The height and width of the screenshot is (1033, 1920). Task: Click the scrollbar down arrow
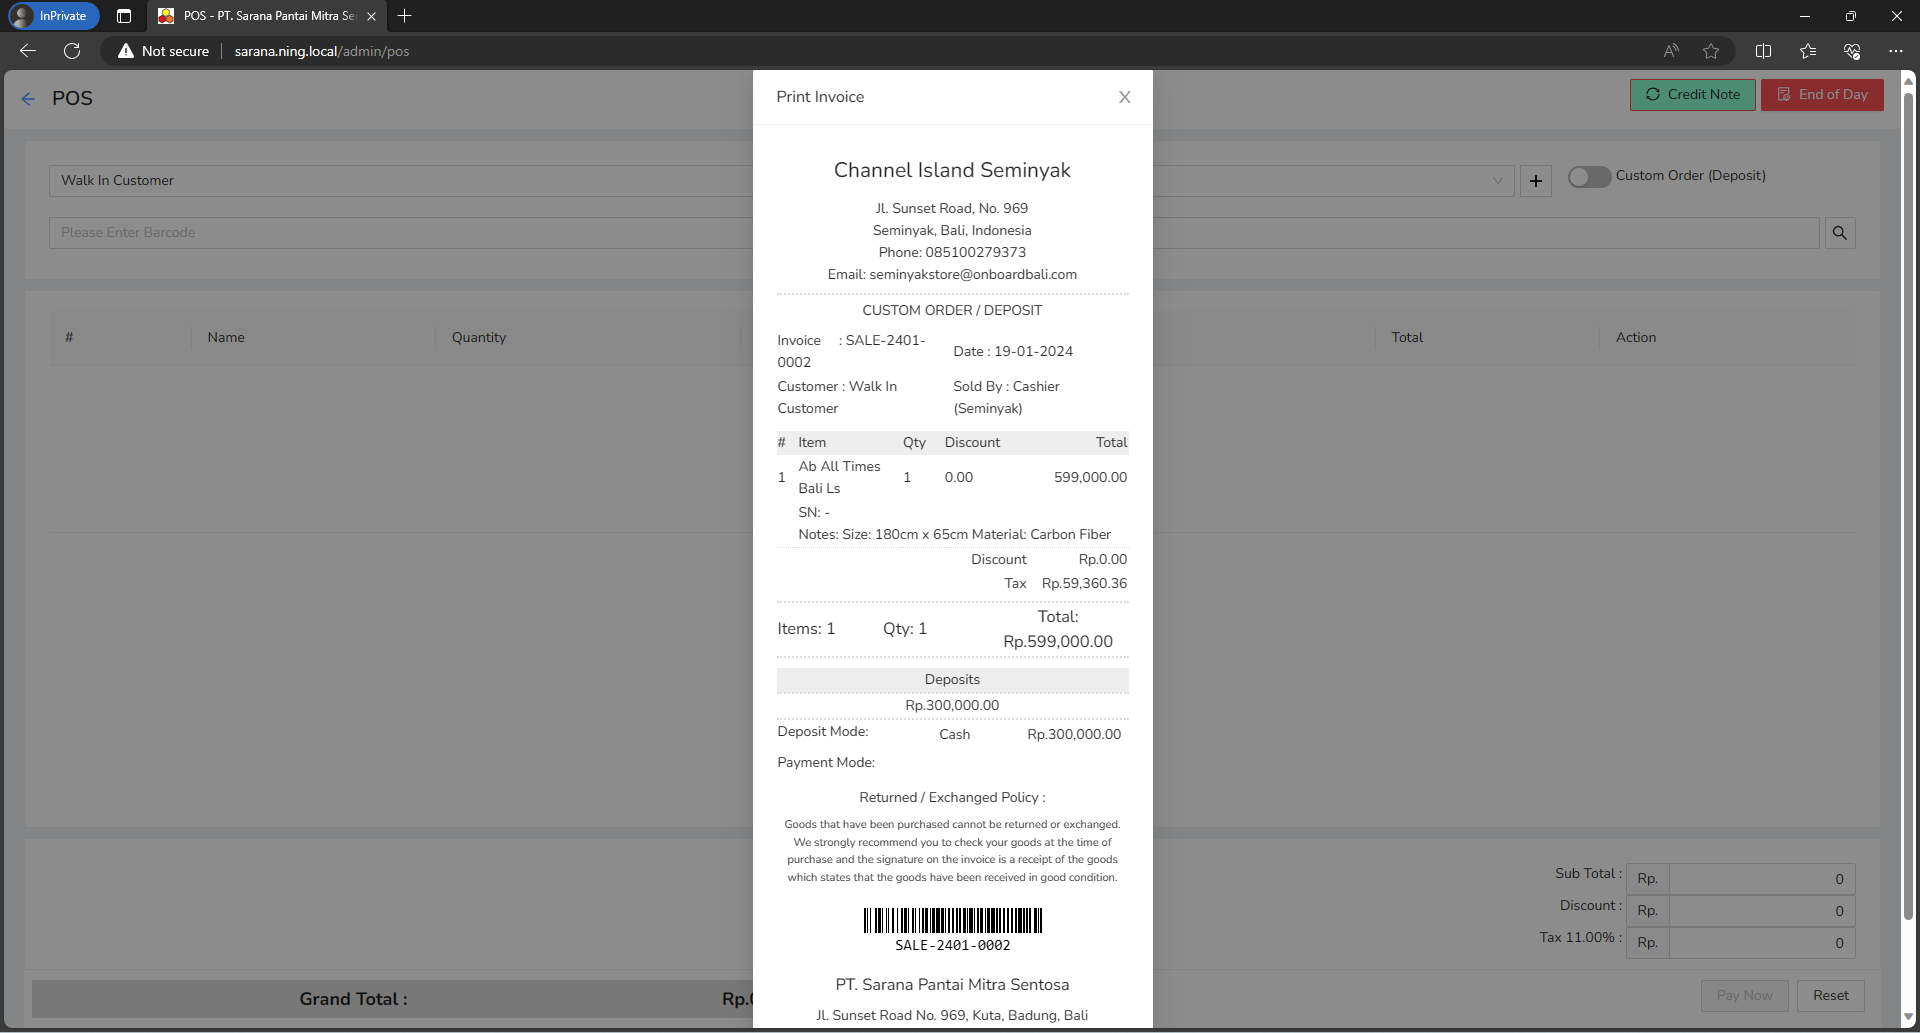coord(1908,1018)
